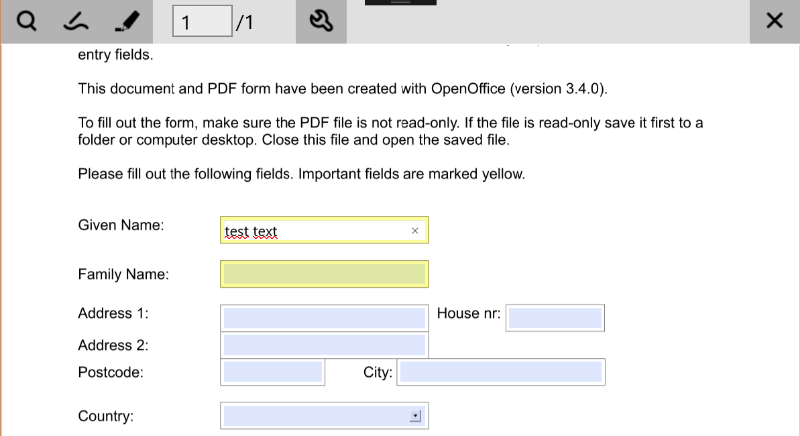Click the City input field
Screen dimensions: 800x436
pyautogui.click(x=501, y=373)
